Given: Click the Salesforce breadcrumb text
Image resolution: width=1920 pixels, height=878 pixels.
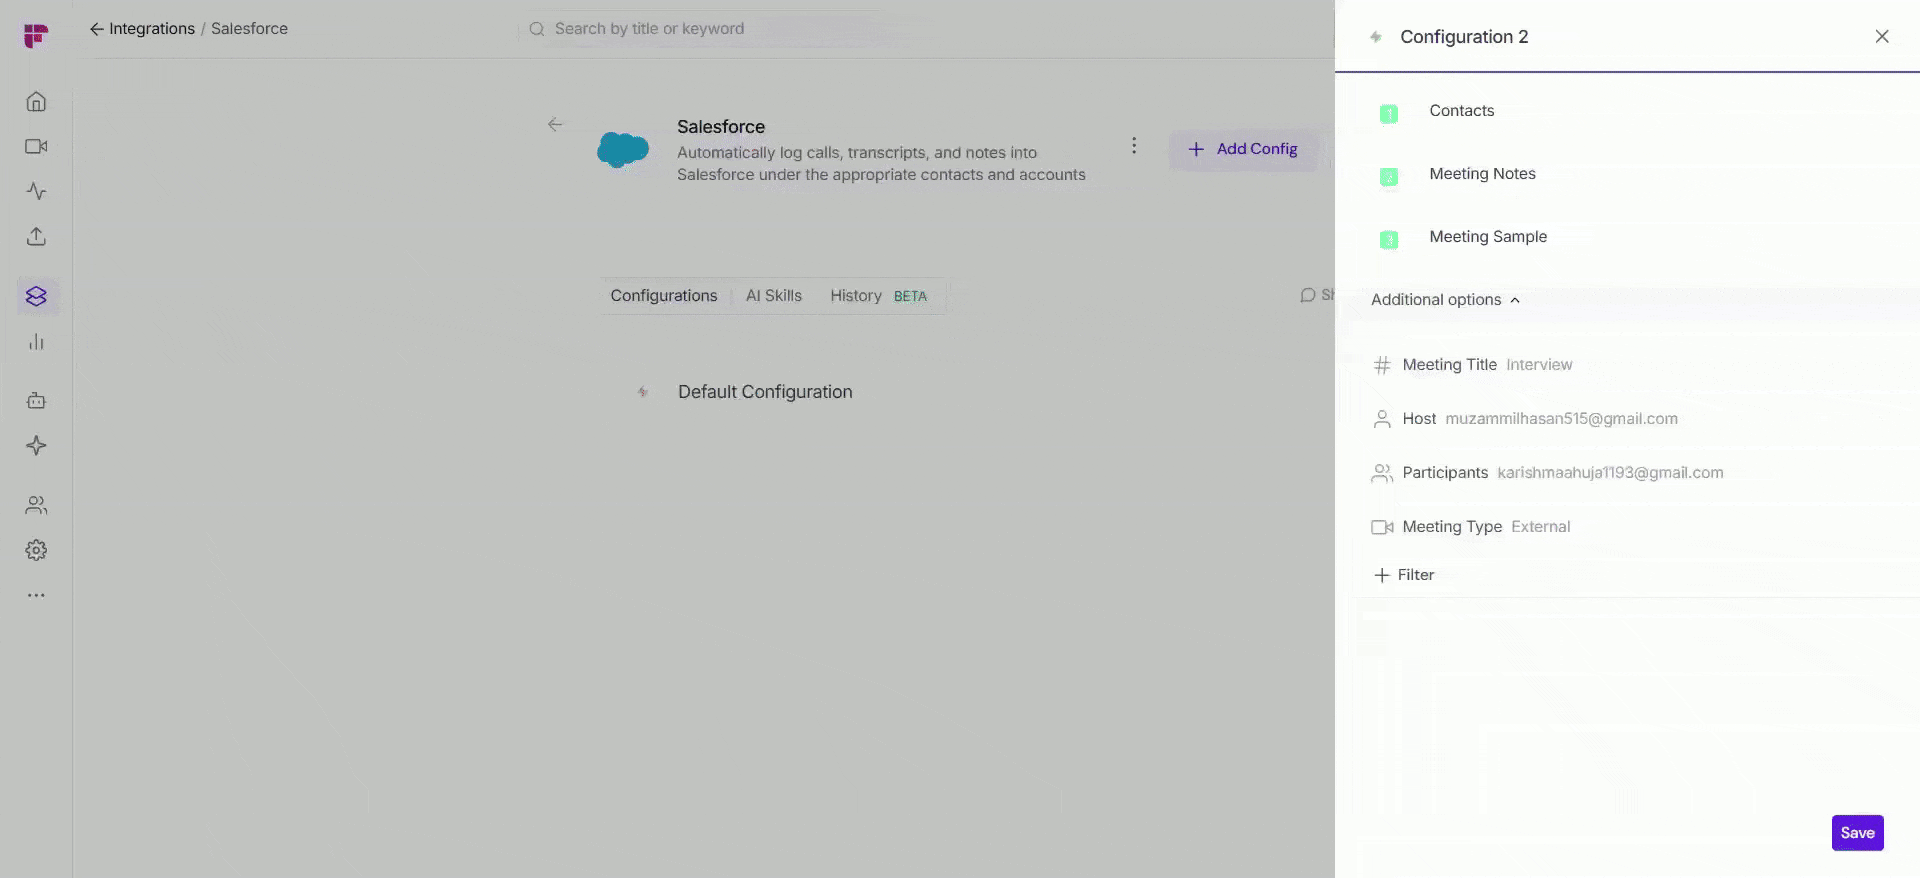Looking at the screenshot, I should 249,29.
